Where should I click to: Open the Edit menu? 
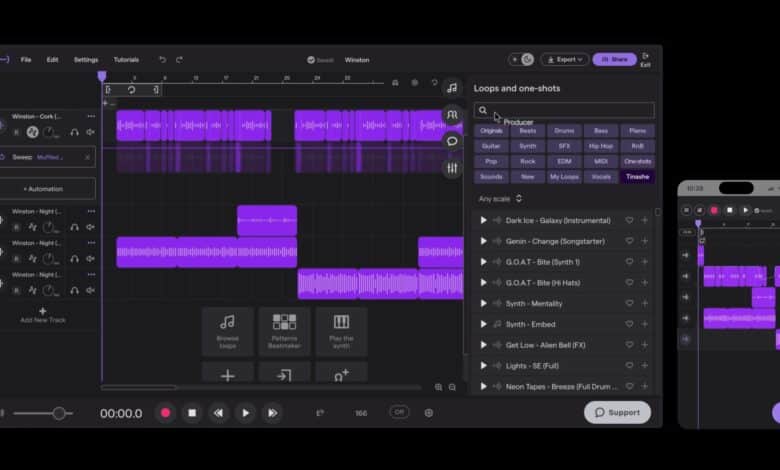(x=52, y=60)
